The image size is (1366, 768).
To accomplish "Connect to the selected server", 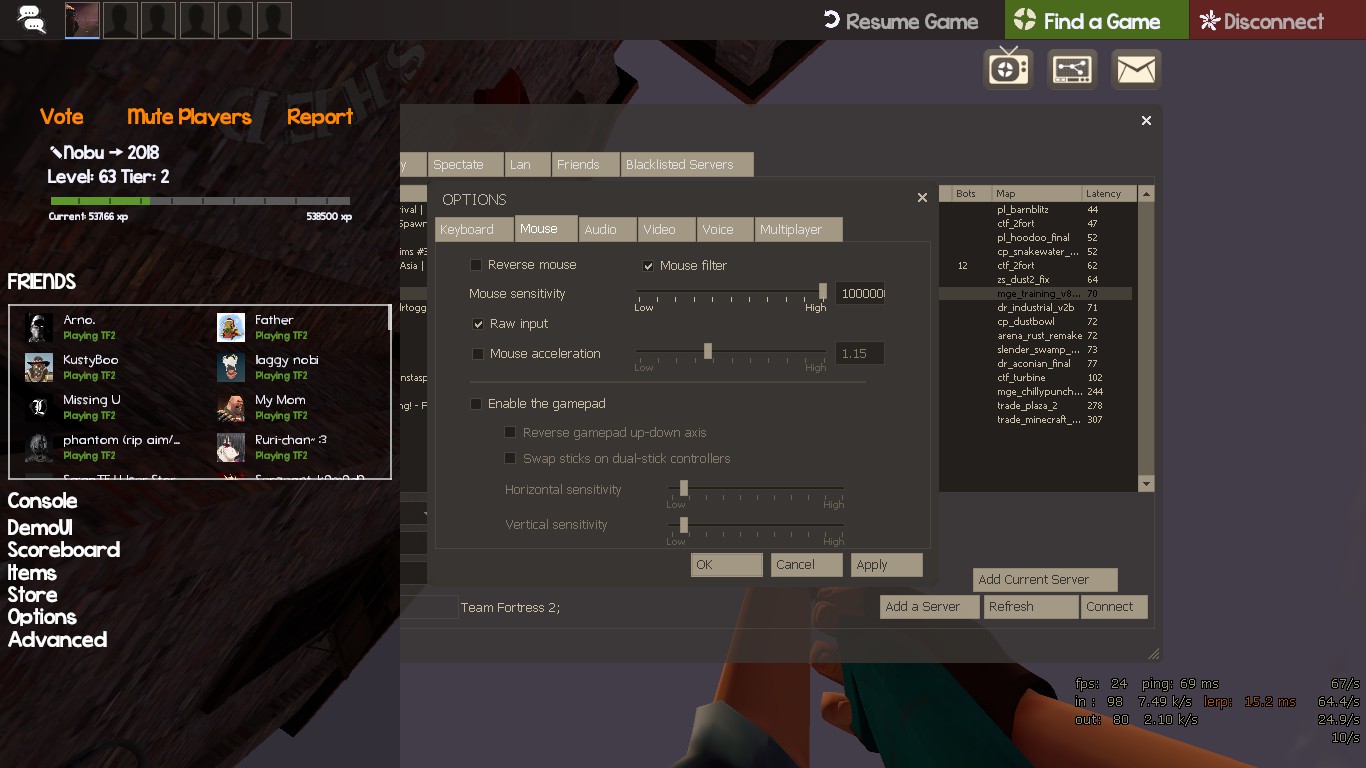I will click(1114, 607).
